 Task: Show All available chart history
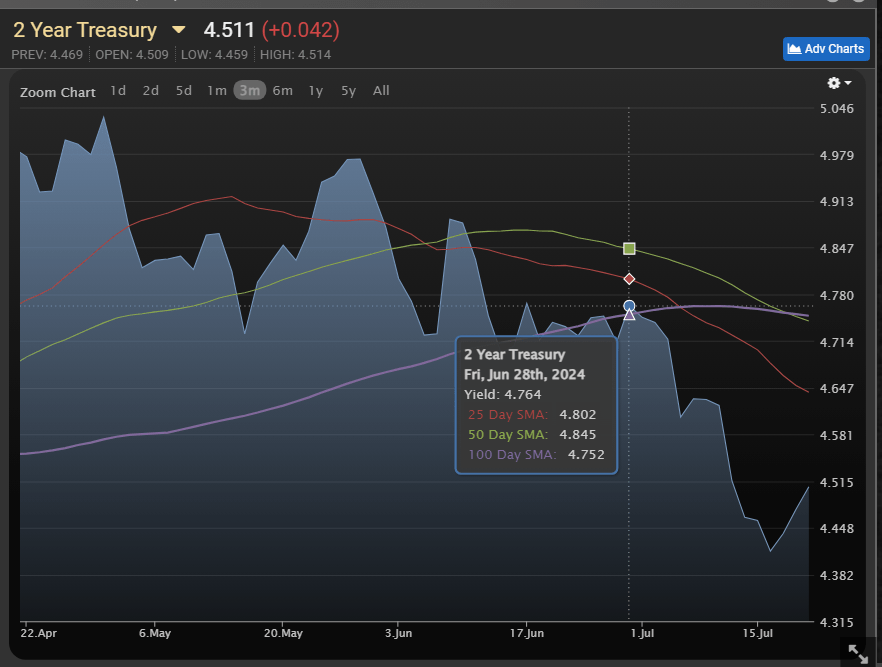[x=381, y=91]
